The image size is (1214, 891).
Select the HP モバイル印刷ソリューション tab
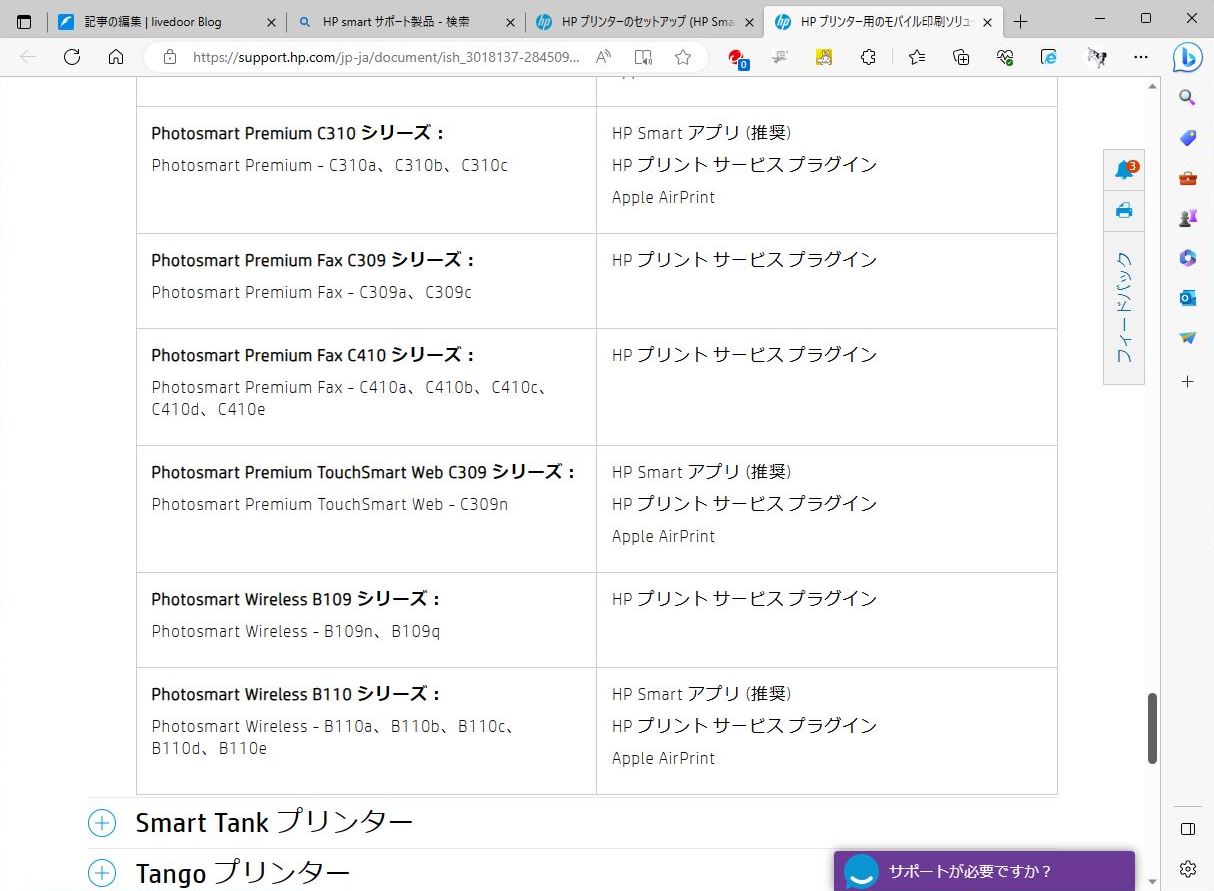coord(885,21)
